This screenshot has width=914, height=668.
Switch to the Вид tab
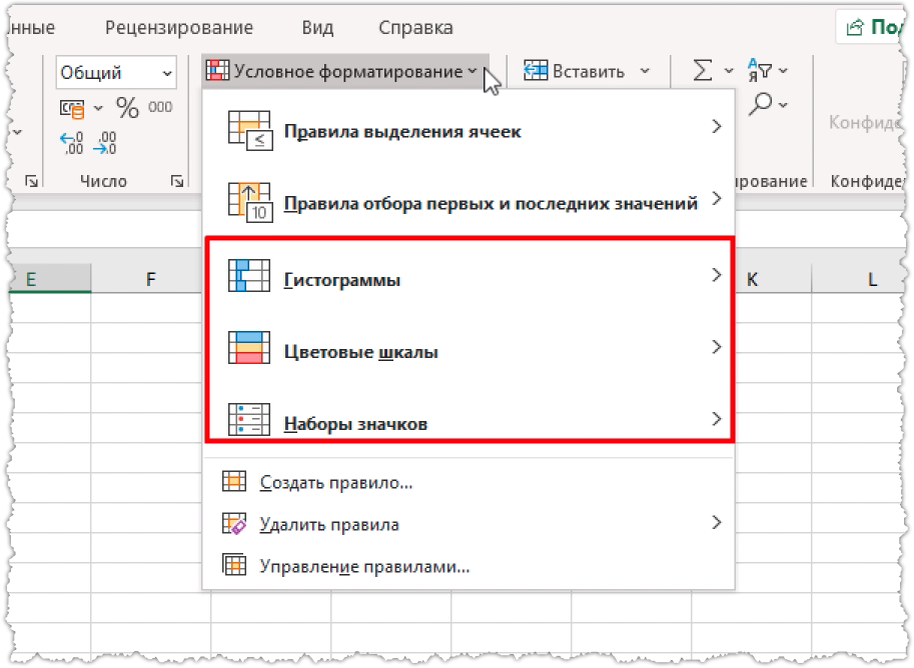click(x=318, y=27)
